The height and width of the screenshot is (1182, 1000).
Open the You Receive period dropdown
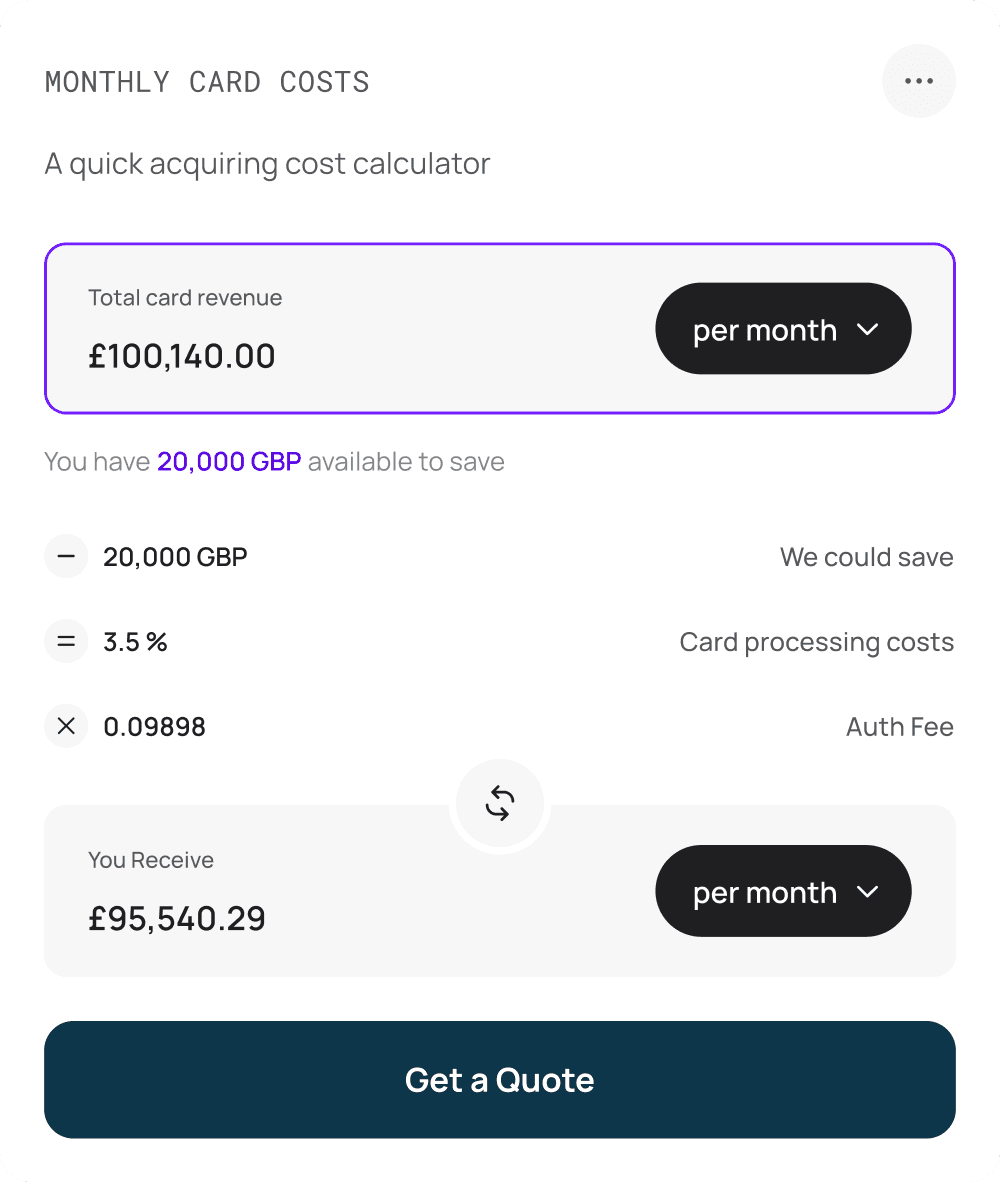(x=783, y=891)
